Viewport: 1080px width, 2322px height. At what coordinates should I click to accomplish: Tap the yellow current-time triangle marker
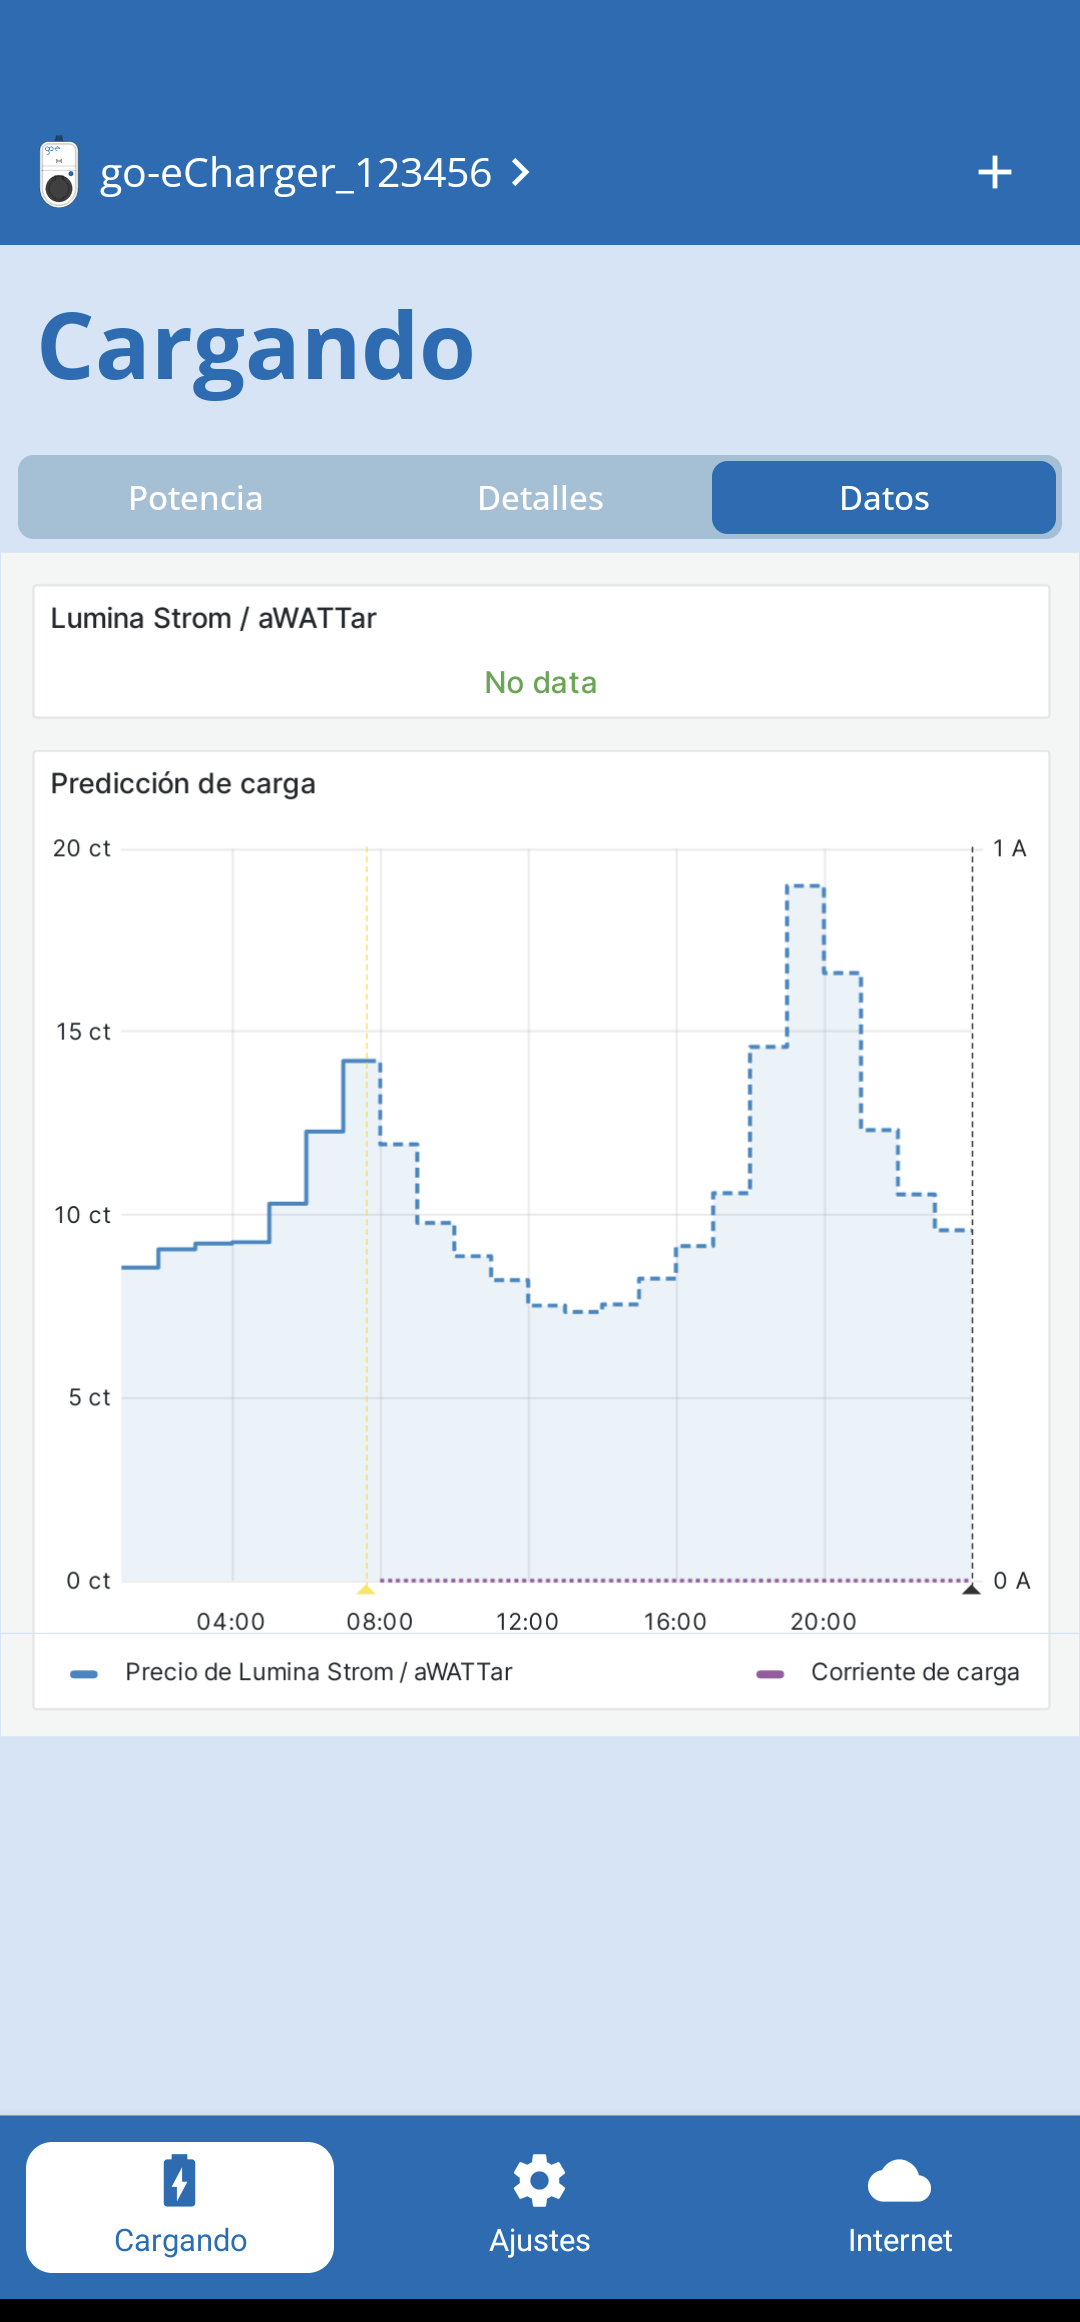click(366, 1588)
